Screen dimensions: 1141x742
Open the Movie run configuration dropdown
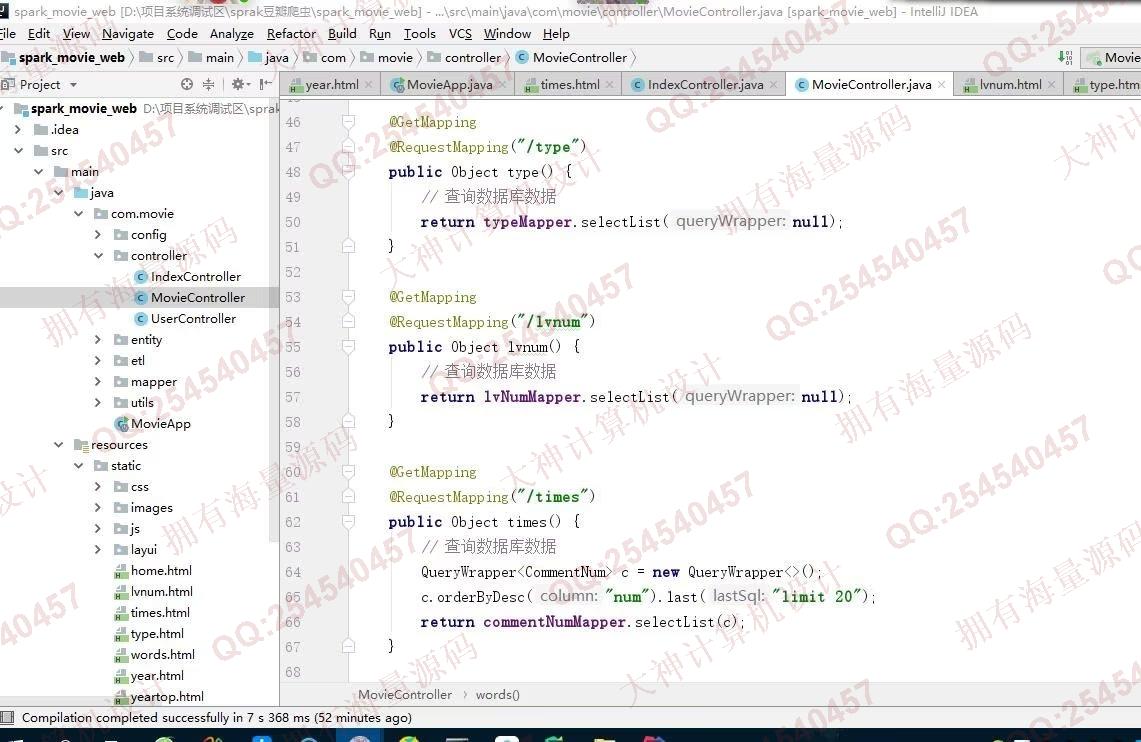pos(1110,57)
